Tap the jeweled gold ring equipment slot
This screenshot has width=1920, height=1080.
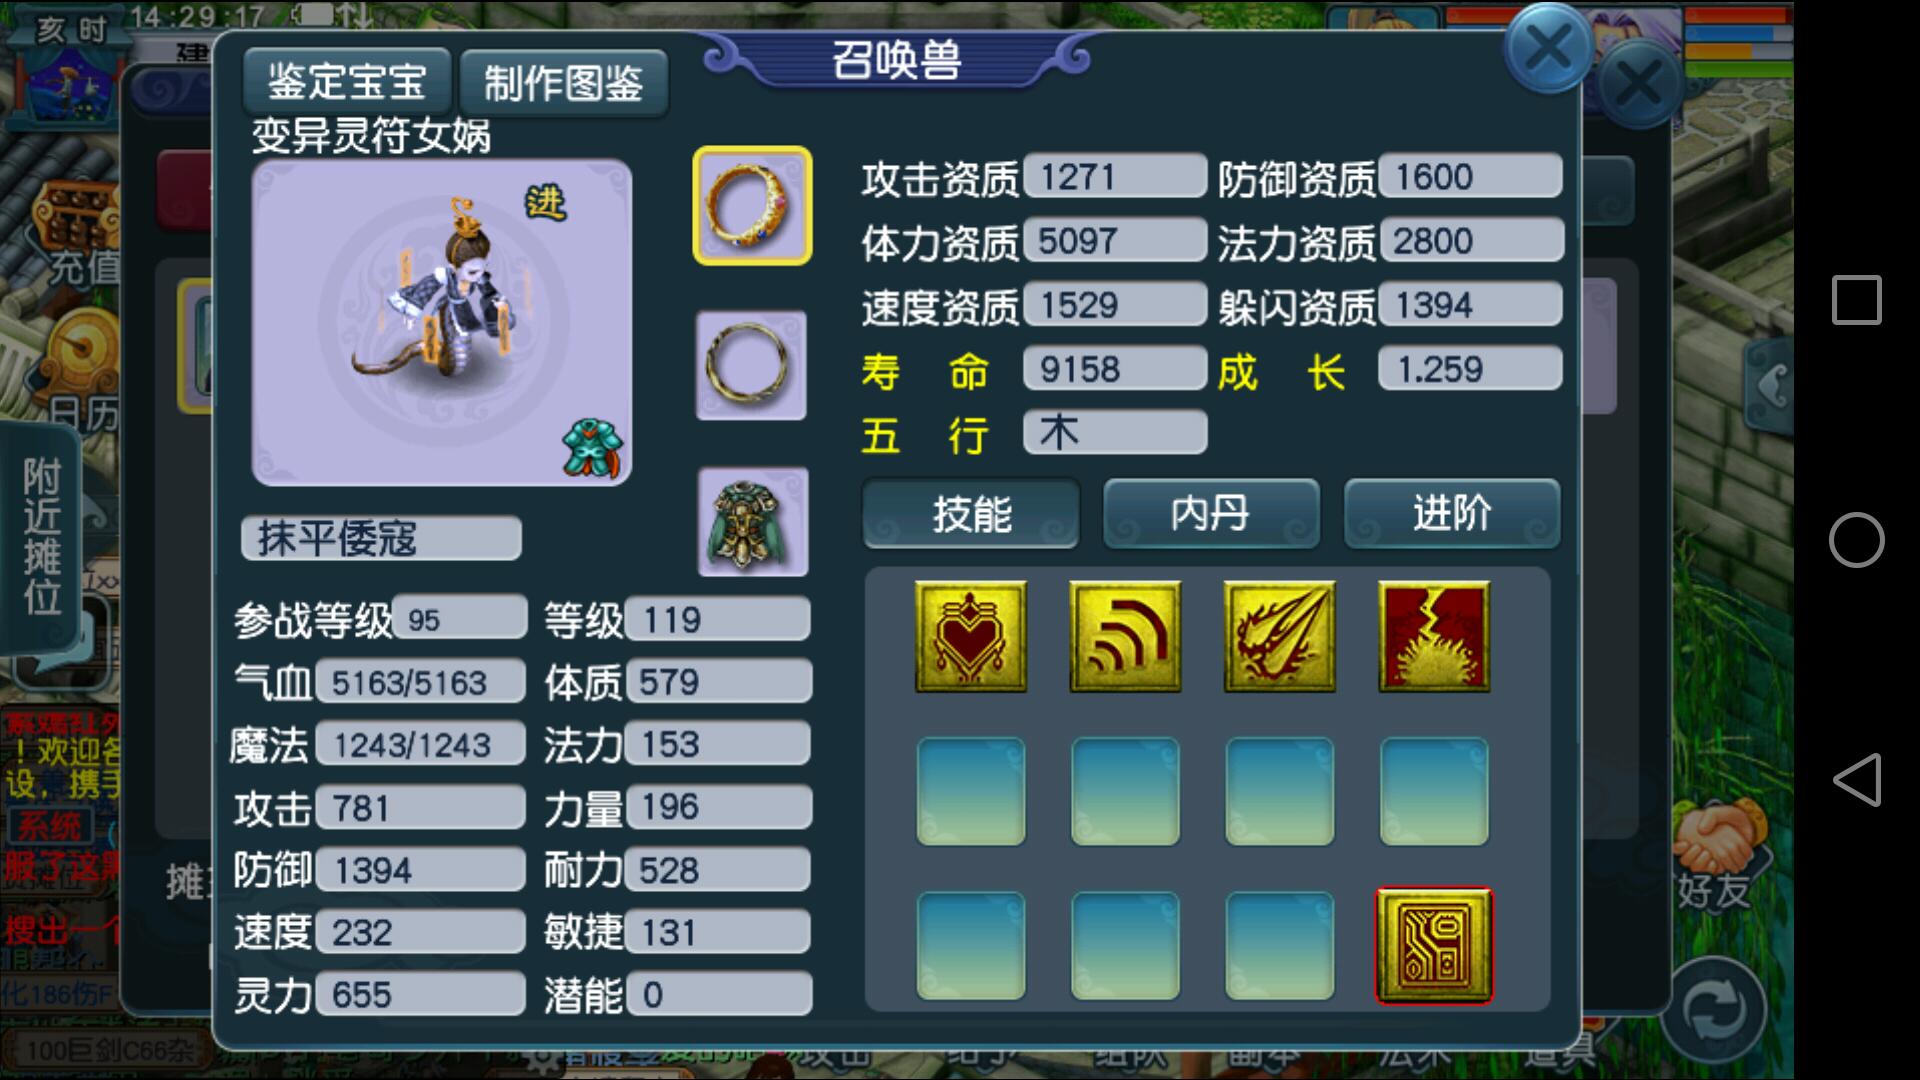(x=752, y=206)
